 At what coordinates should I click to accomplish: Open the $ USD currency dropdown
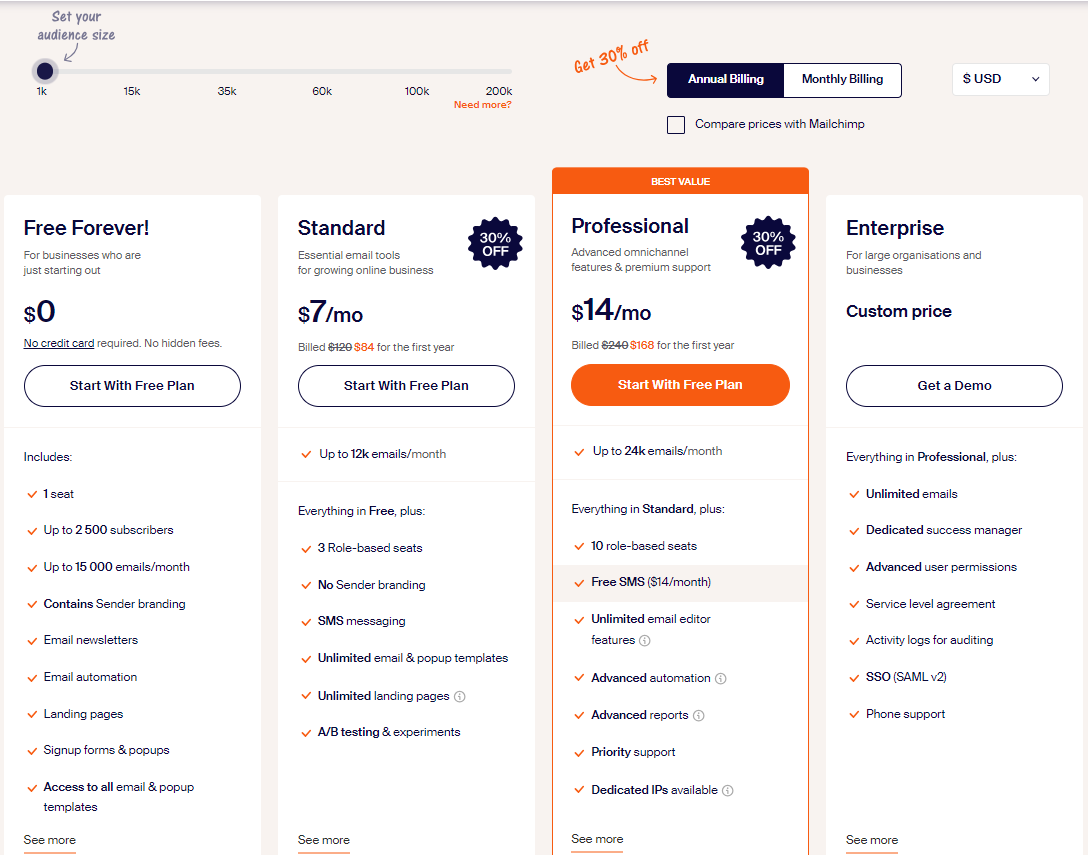coord(1000,79)
